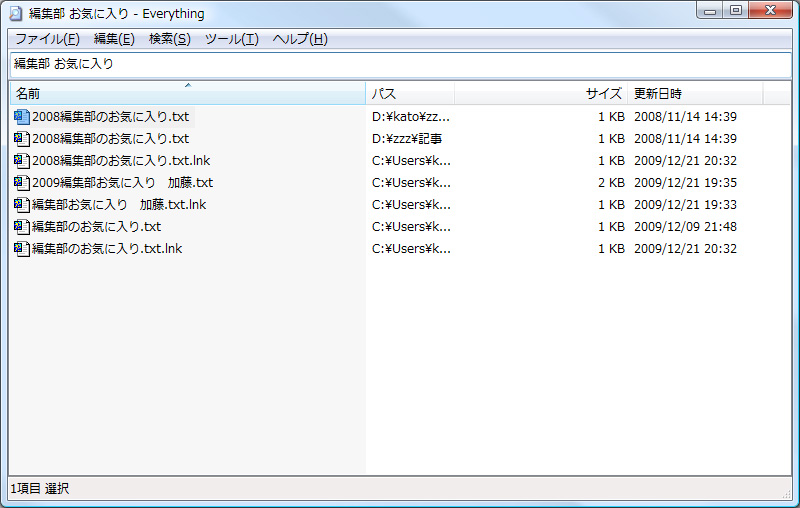
Task: Open the ツール(T) menu
Action: click(232, 39)
